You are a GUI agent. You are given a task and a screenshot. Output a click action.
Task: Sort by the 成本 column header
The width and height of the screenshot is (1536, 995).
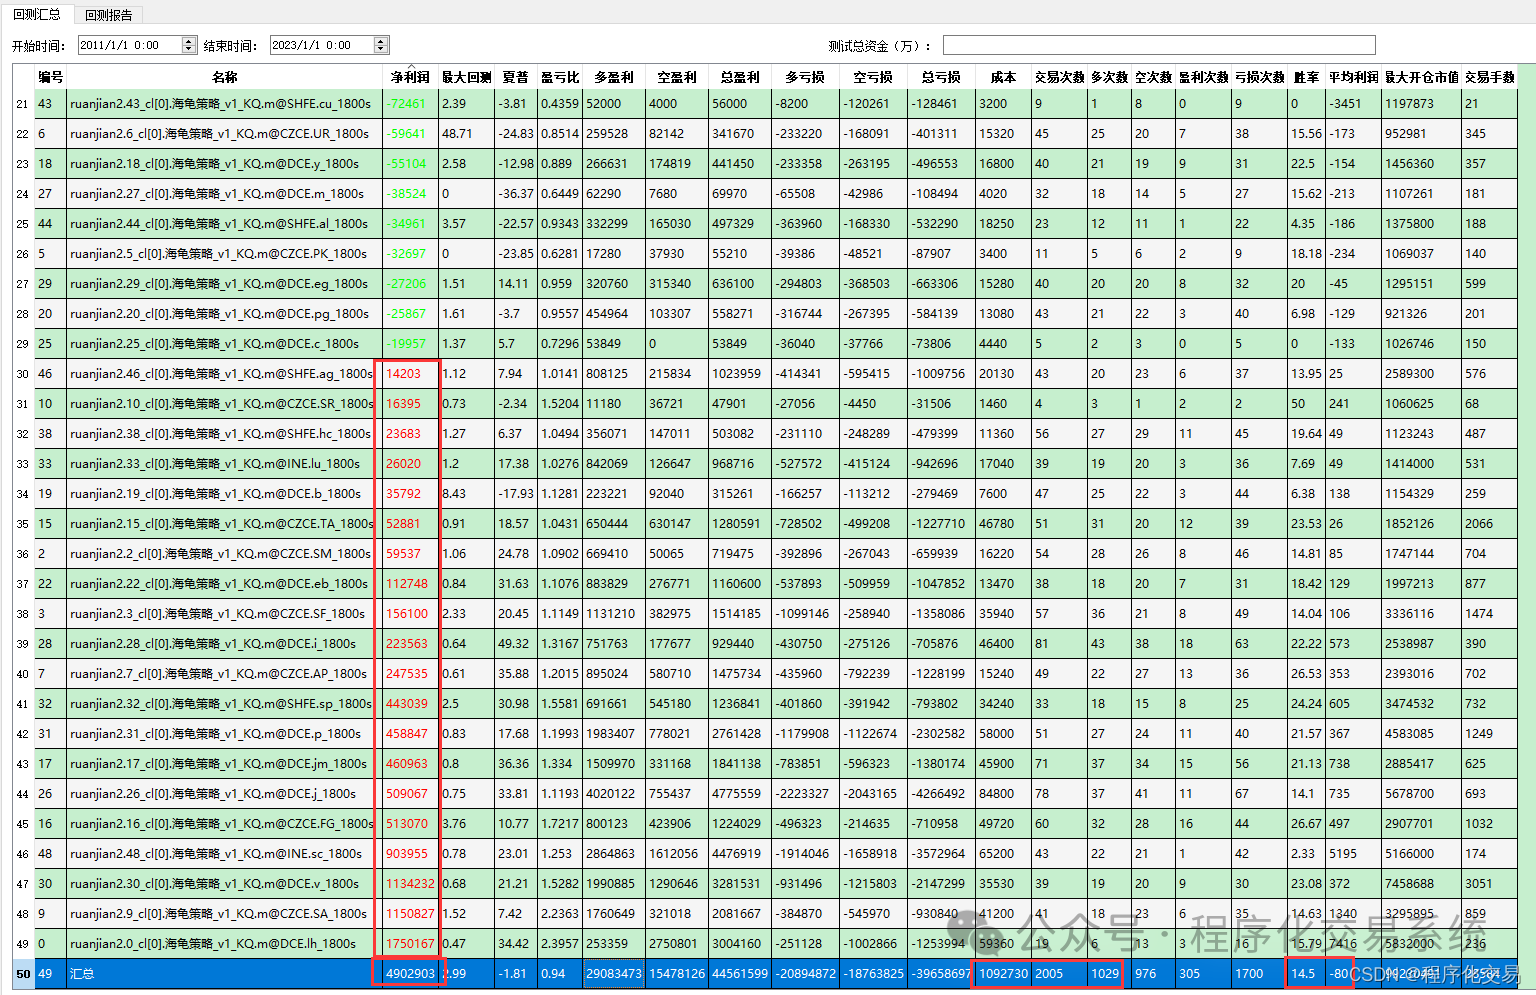click(x=1003, y=77)
